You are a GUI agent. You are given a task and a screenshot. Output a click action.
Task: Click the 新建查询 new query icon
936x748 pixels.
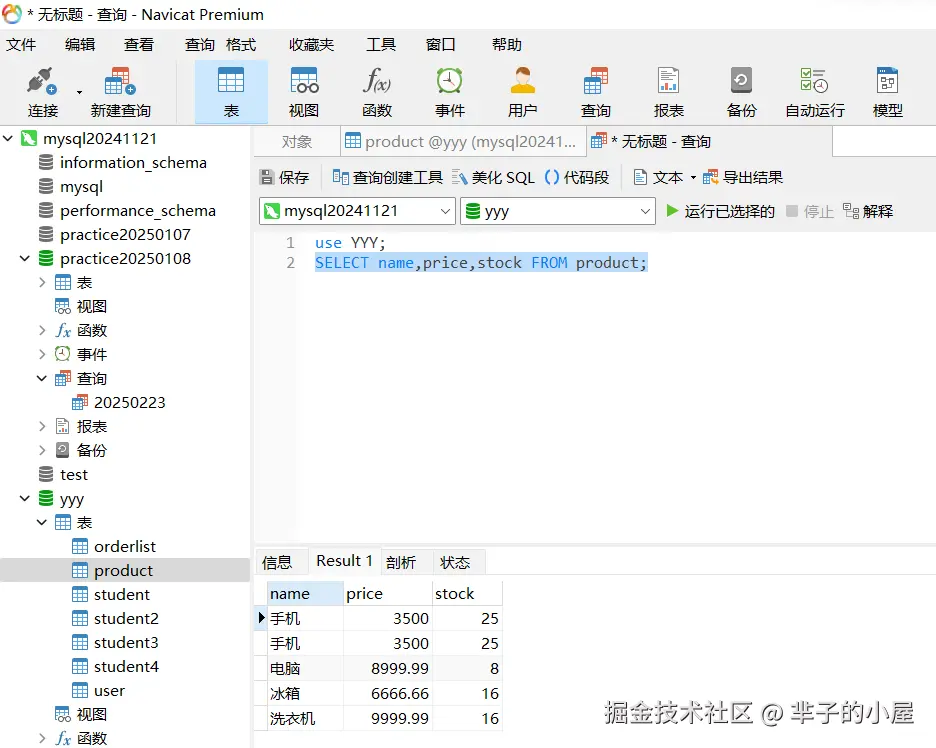[120, 92]
